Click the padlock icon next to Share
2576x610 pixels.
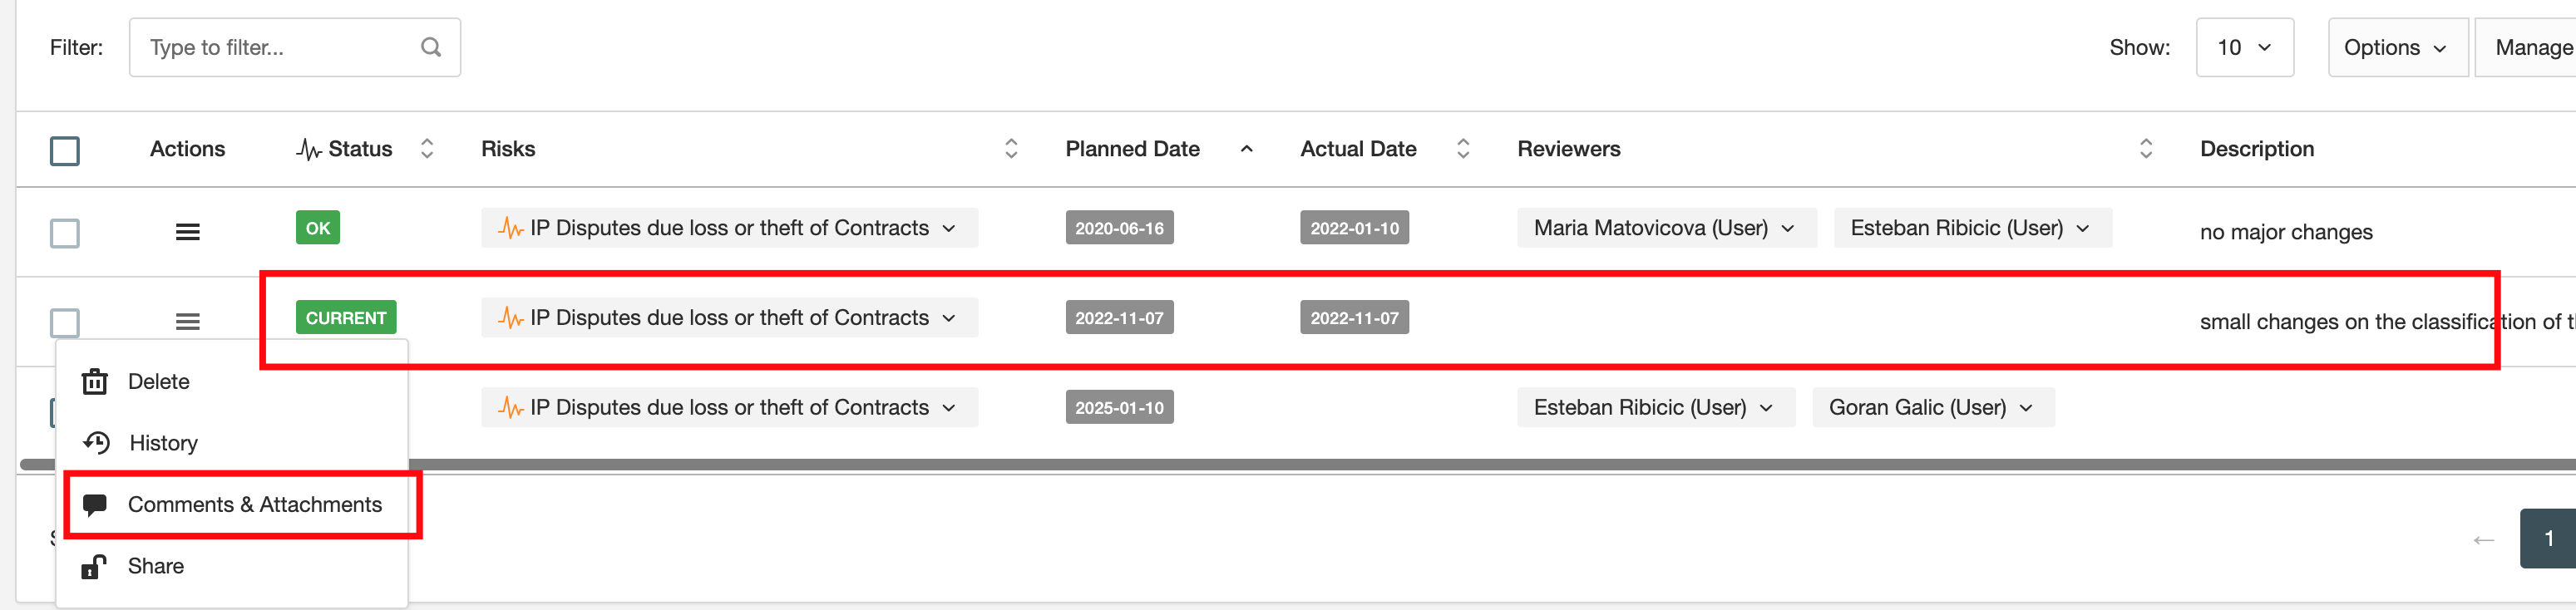pos(94,566)
